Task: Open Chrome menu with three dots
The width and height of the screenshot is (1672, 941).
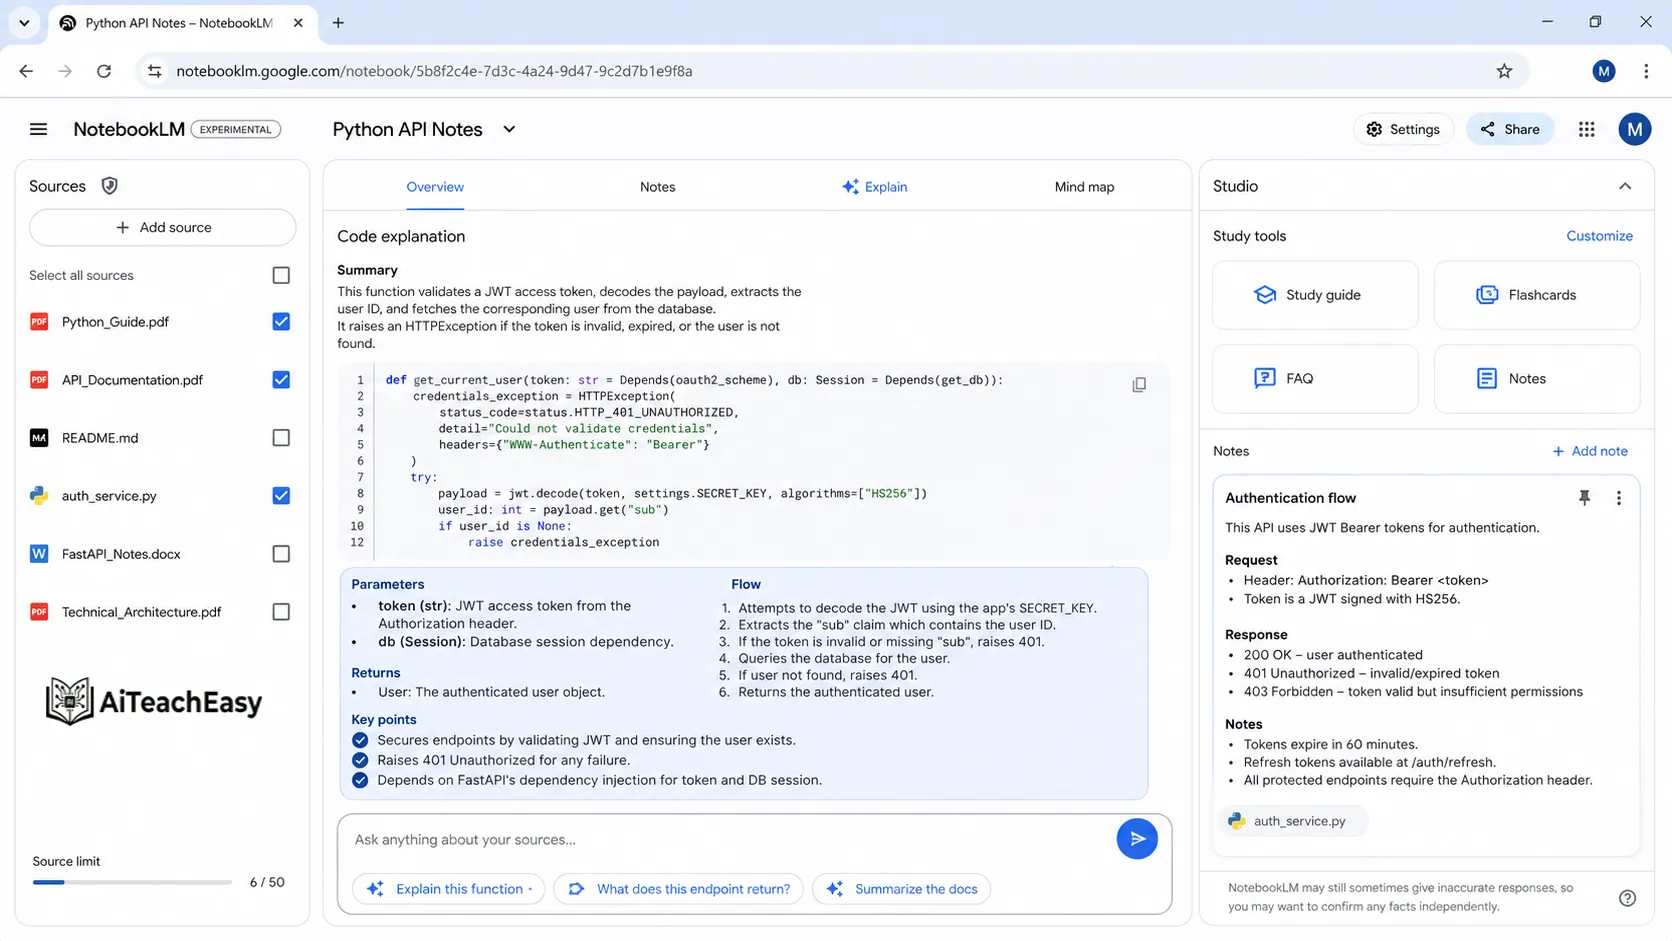Action: coord(1646,71)
